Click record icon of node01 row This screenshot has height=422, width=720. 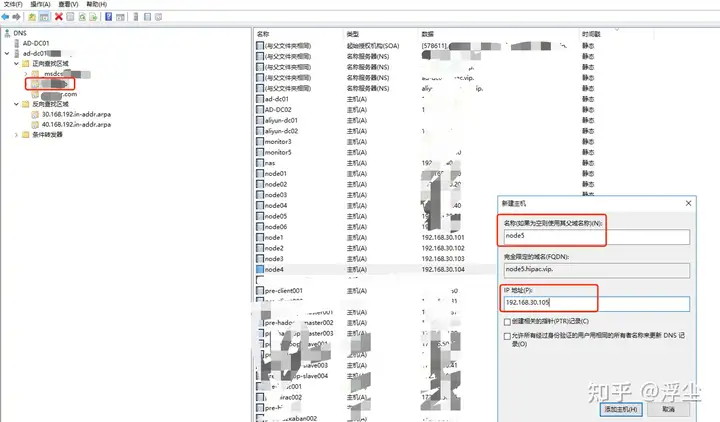[260, 174]
